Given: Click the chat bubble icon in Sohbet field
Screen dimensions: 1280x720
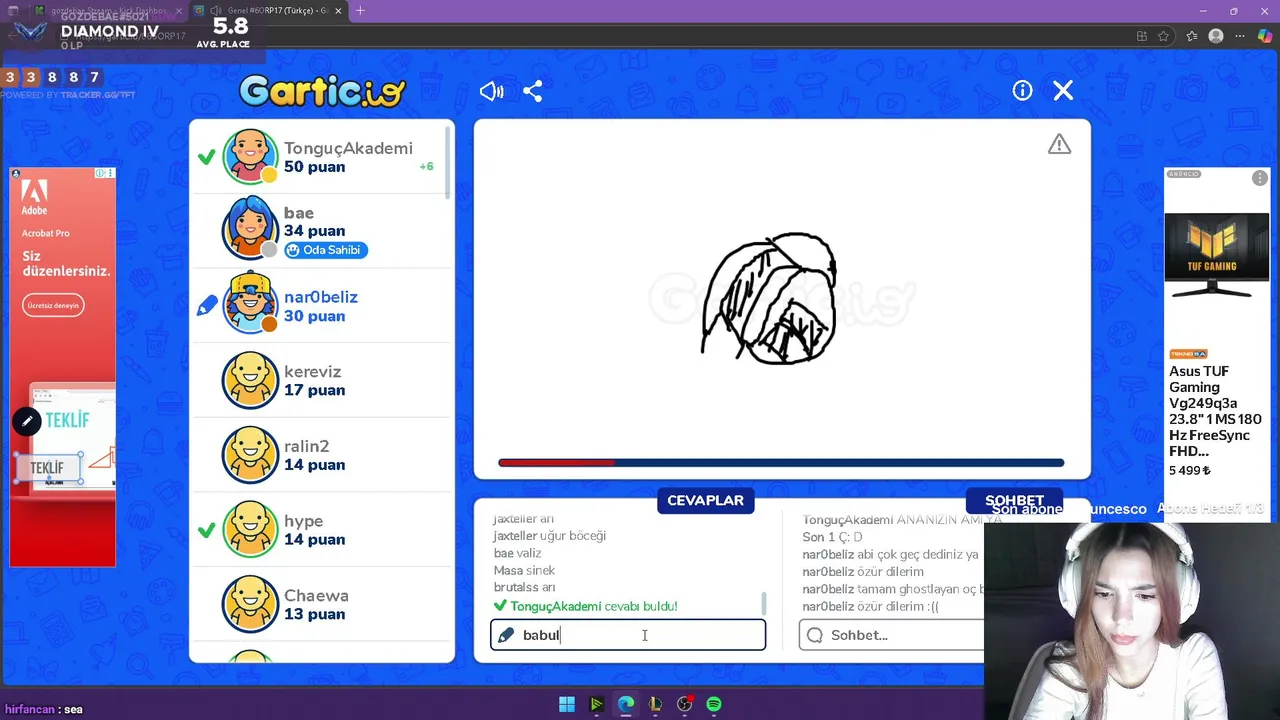Looking at the screenshot, I should point(814,635).
